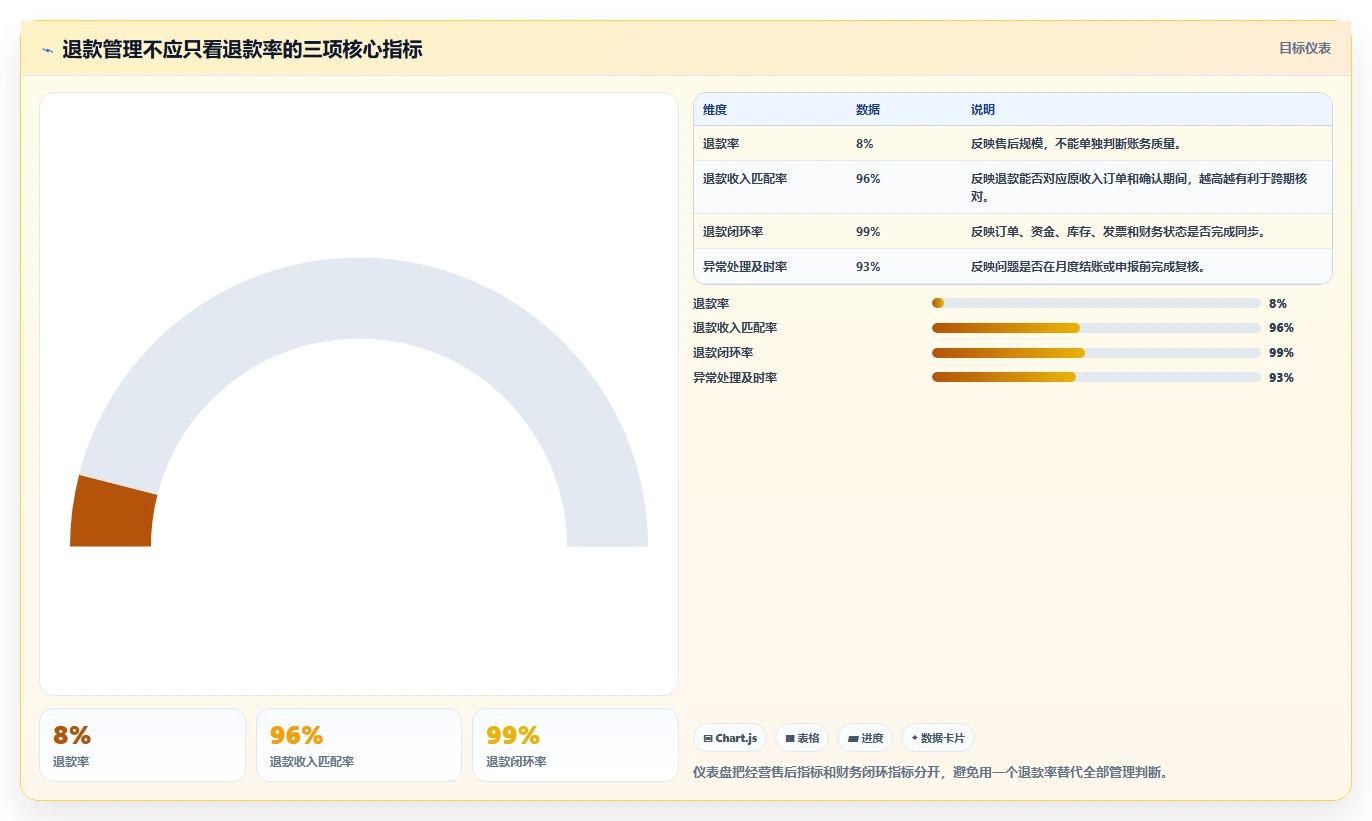The width and height of the screenshot is (1372, 821).
Task: Click the description 反映问题是否在月度结账或申报前完成复核
Action: coord(1089,267)
